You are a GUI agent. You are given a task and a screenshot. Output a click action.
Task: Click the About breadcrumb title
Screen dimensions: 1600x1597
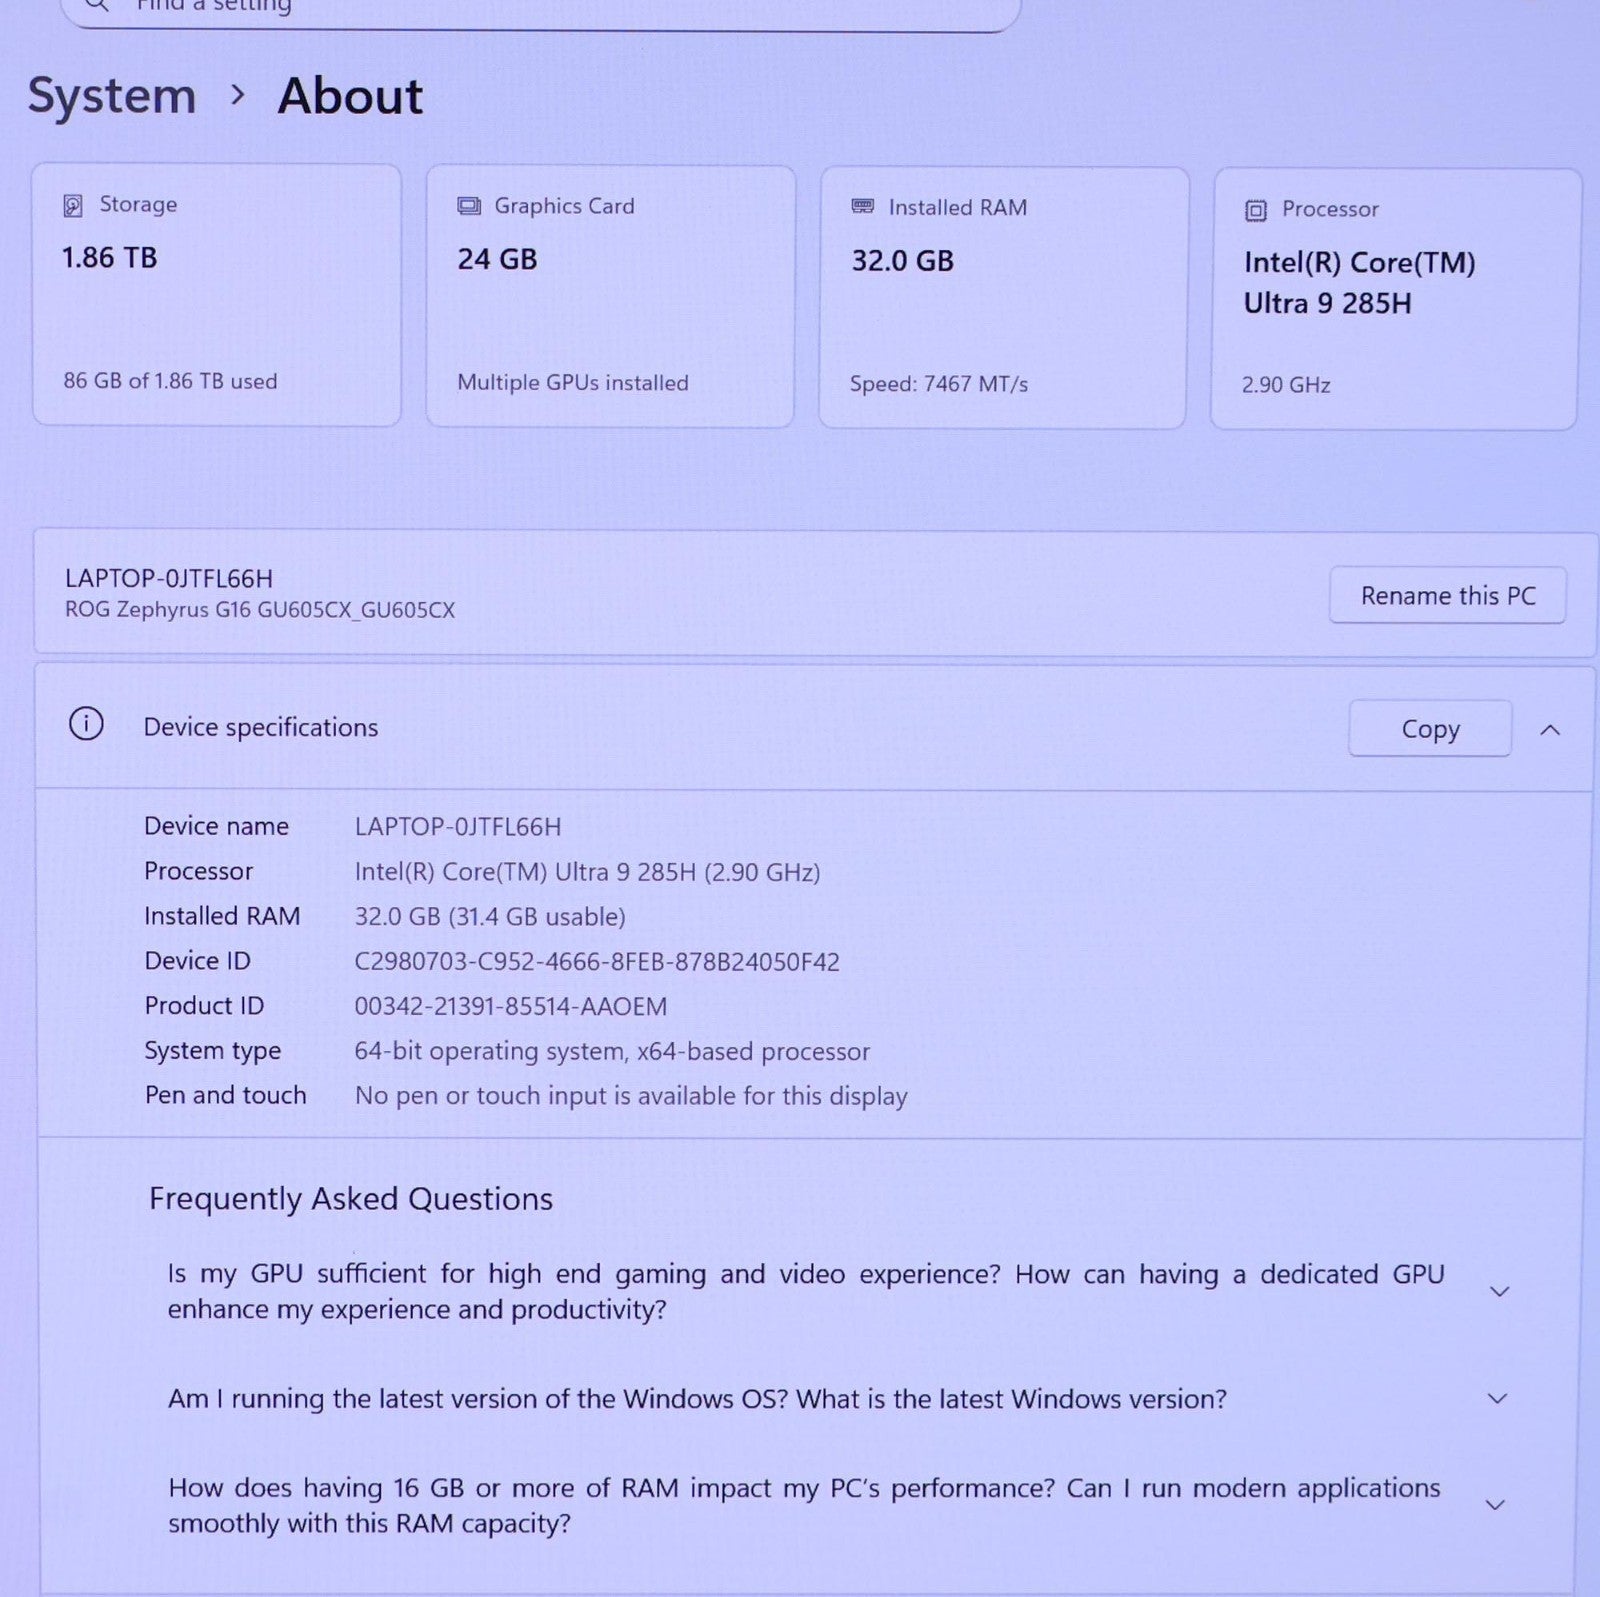pos(350,97)
